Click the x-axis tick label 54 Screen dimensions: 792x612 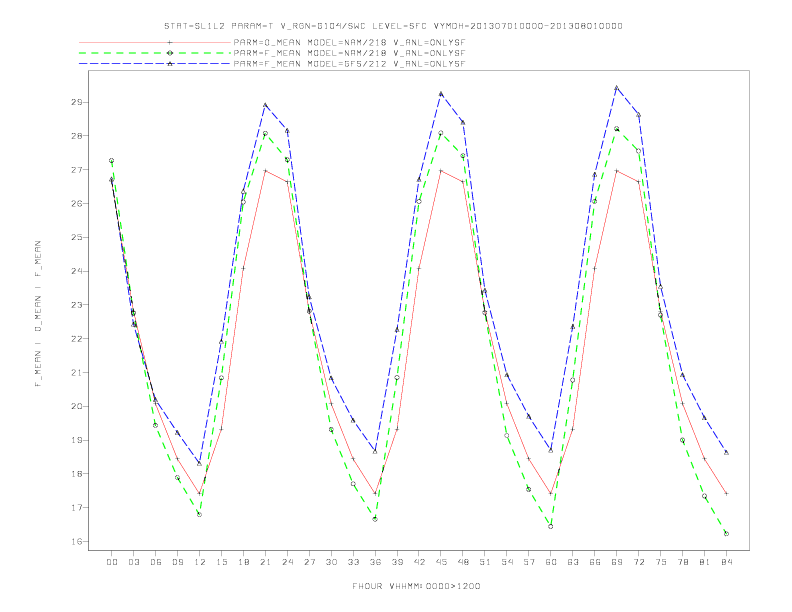(507, 562)
